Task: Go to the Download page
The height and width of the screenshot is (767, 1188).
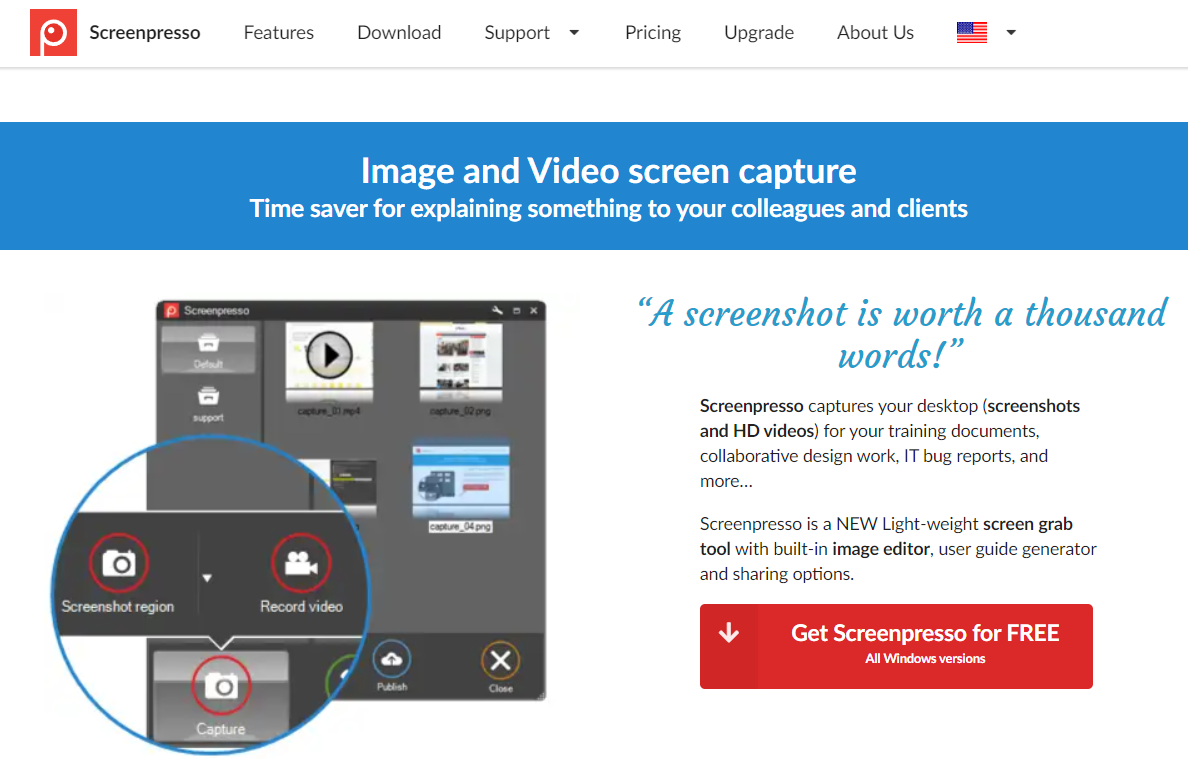Action: 399,33
